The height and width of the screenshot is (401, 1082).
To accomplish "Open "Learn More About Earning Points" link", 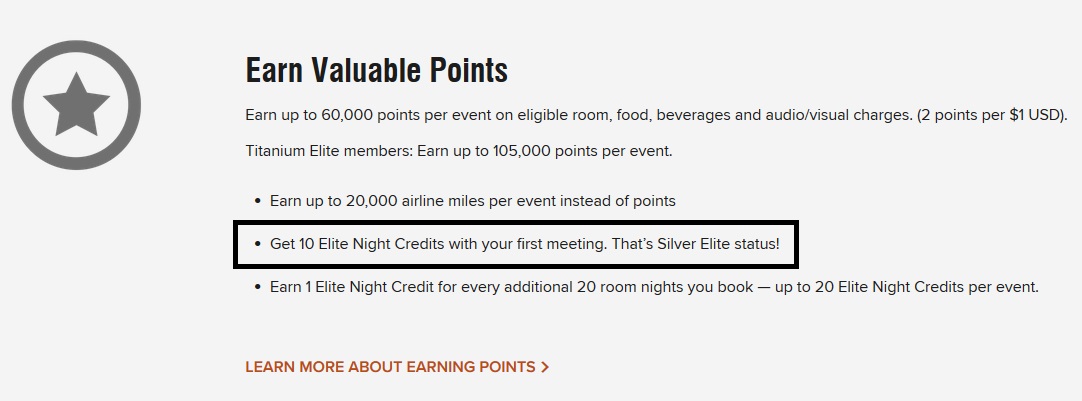I will click(390, 367).
